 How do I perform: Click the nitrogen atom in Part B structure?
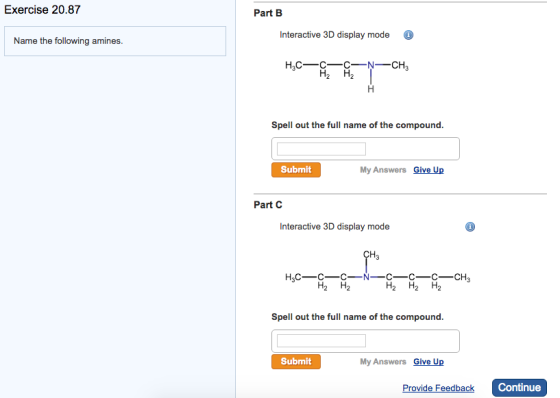(371, 65)
